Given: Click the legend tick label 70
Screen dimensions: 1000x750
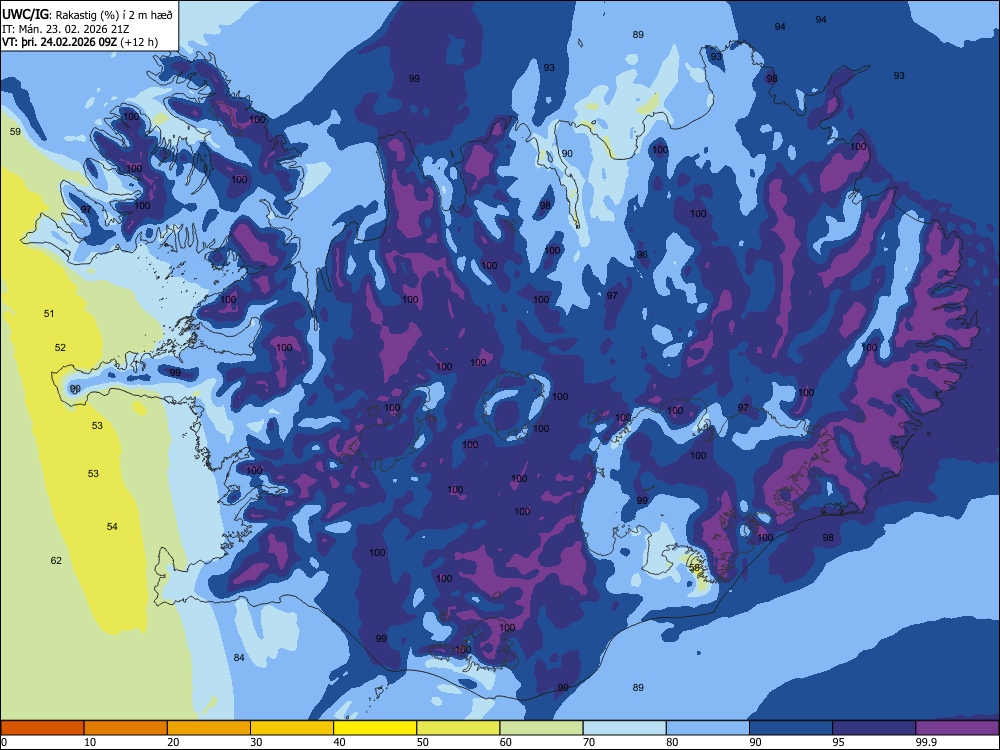Looking at the screenshot, I should click(589, 742).
